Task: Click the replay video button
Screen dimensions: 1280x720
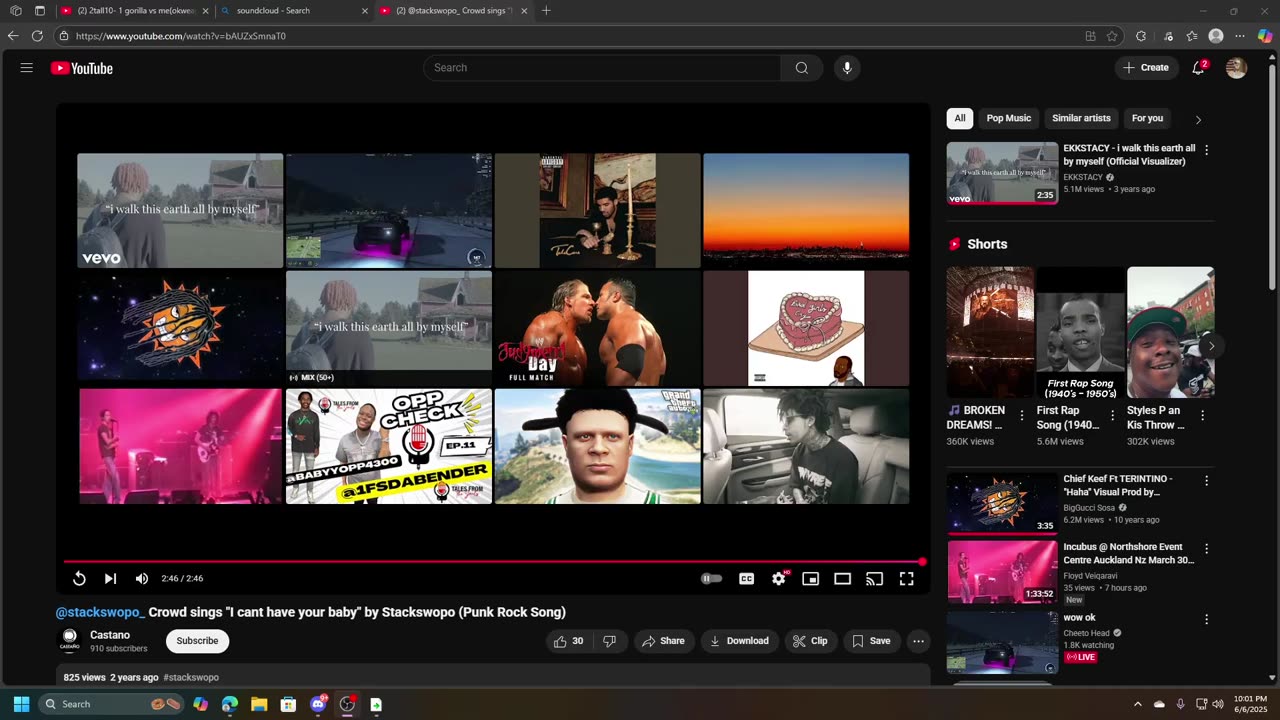Action: pos(79,578)
